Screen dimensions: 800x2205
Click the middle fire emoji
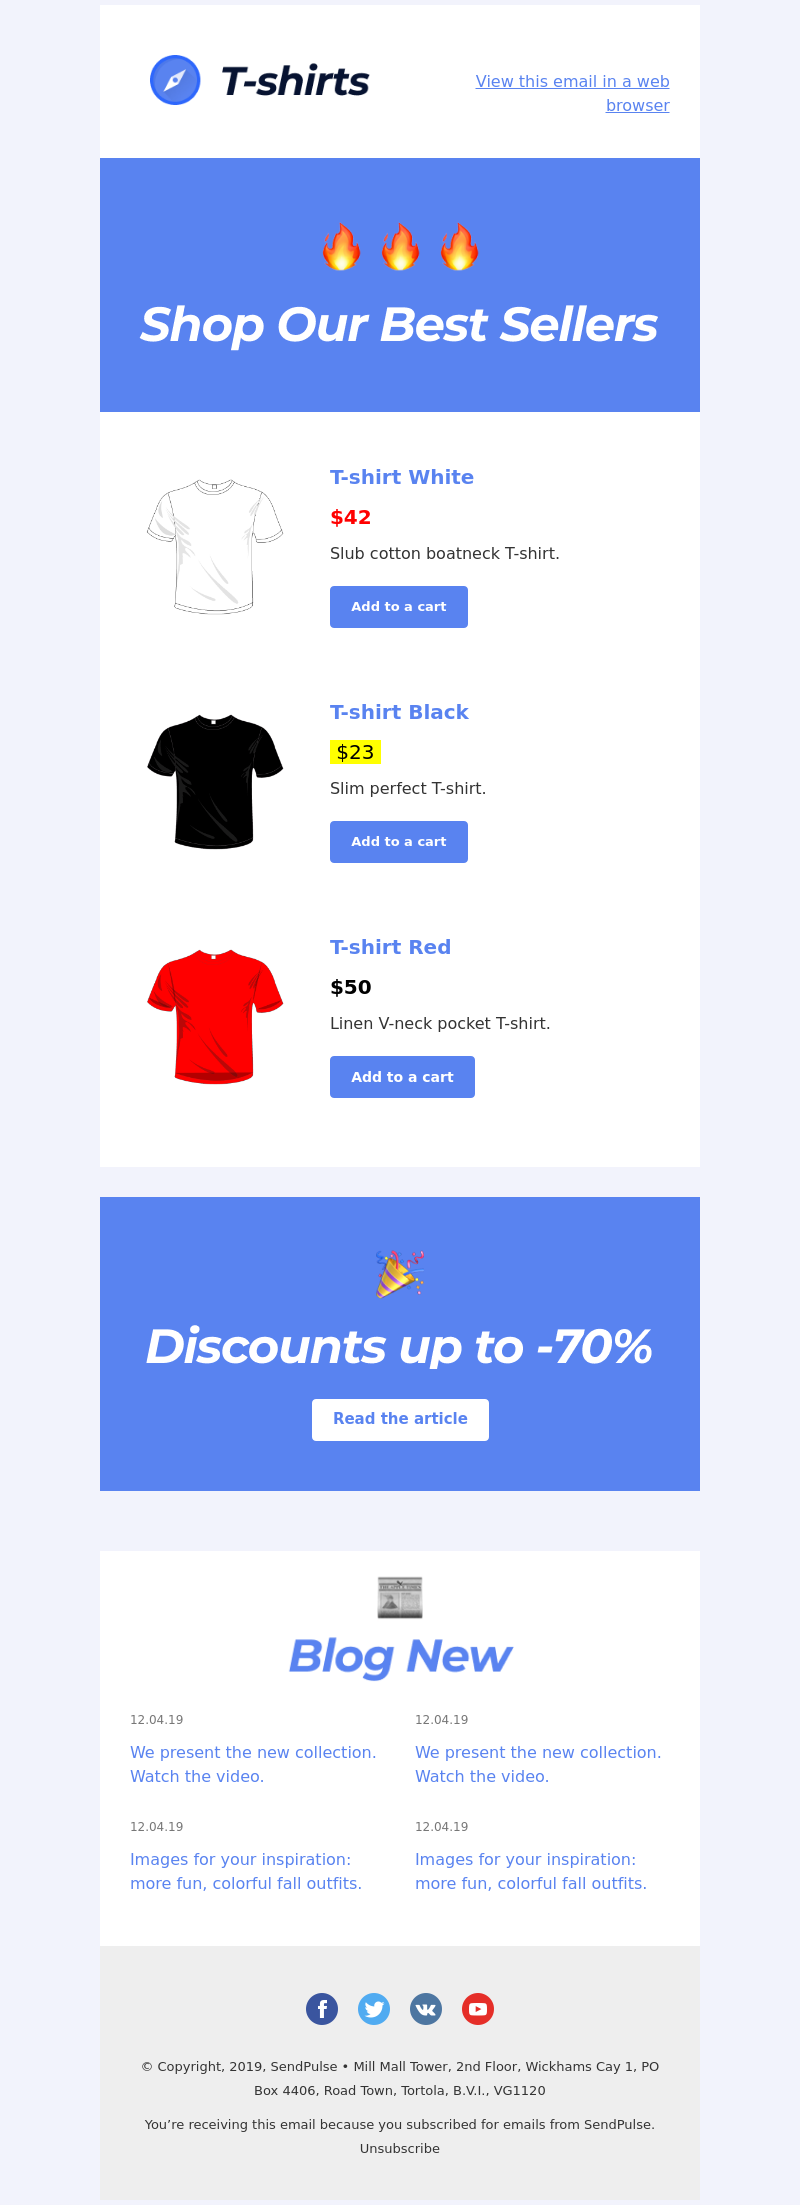point(400,247)
